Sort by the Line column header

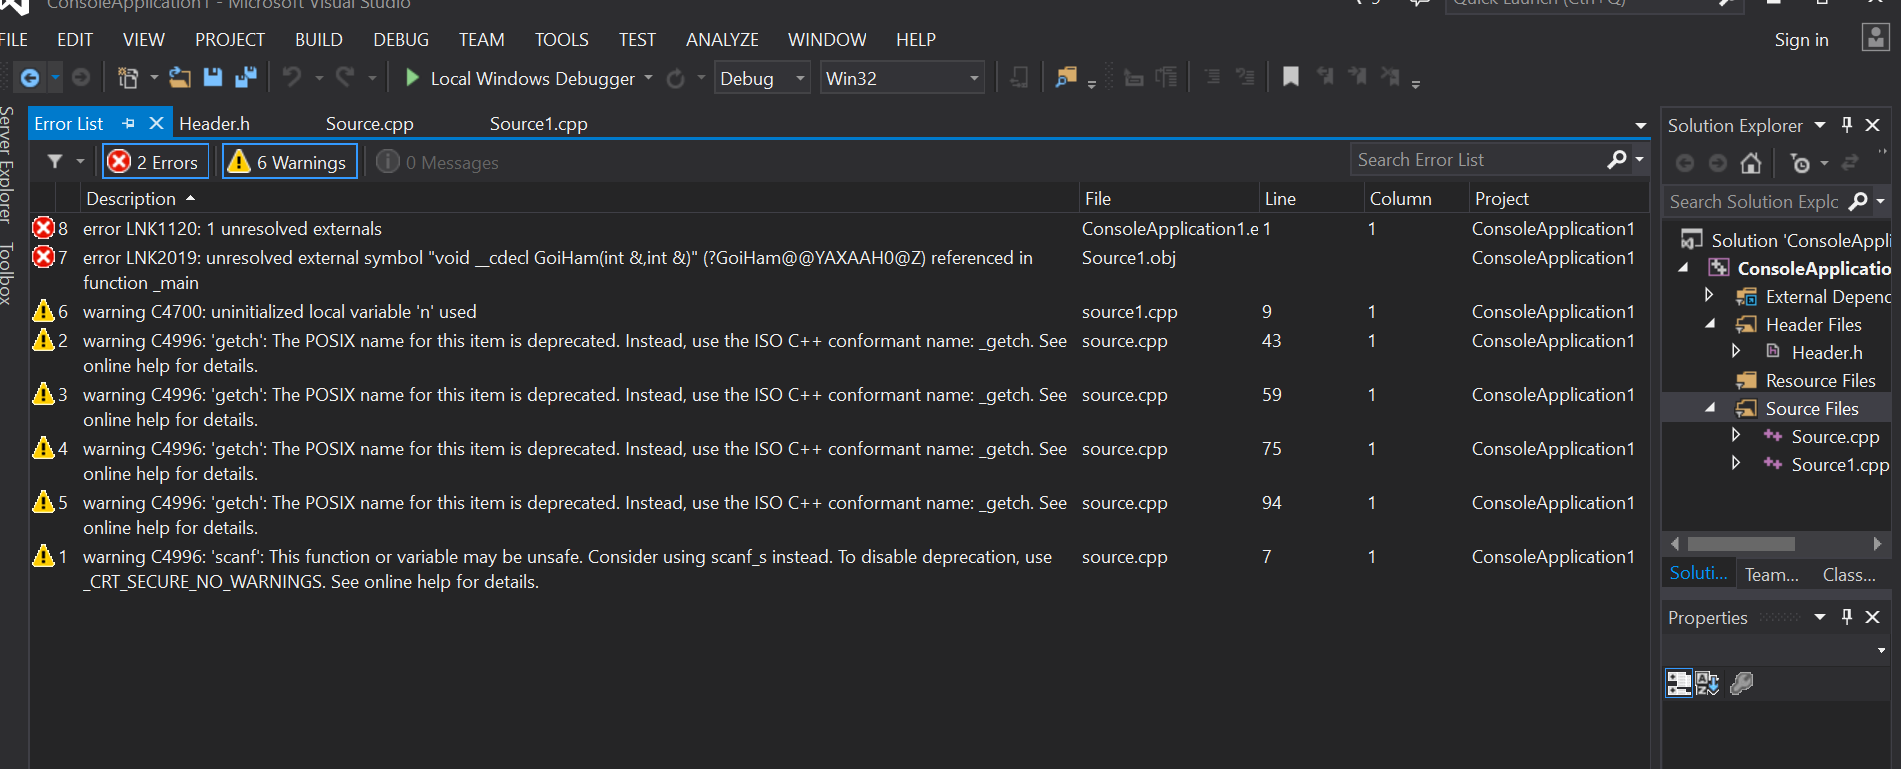tap(1311, 198)
